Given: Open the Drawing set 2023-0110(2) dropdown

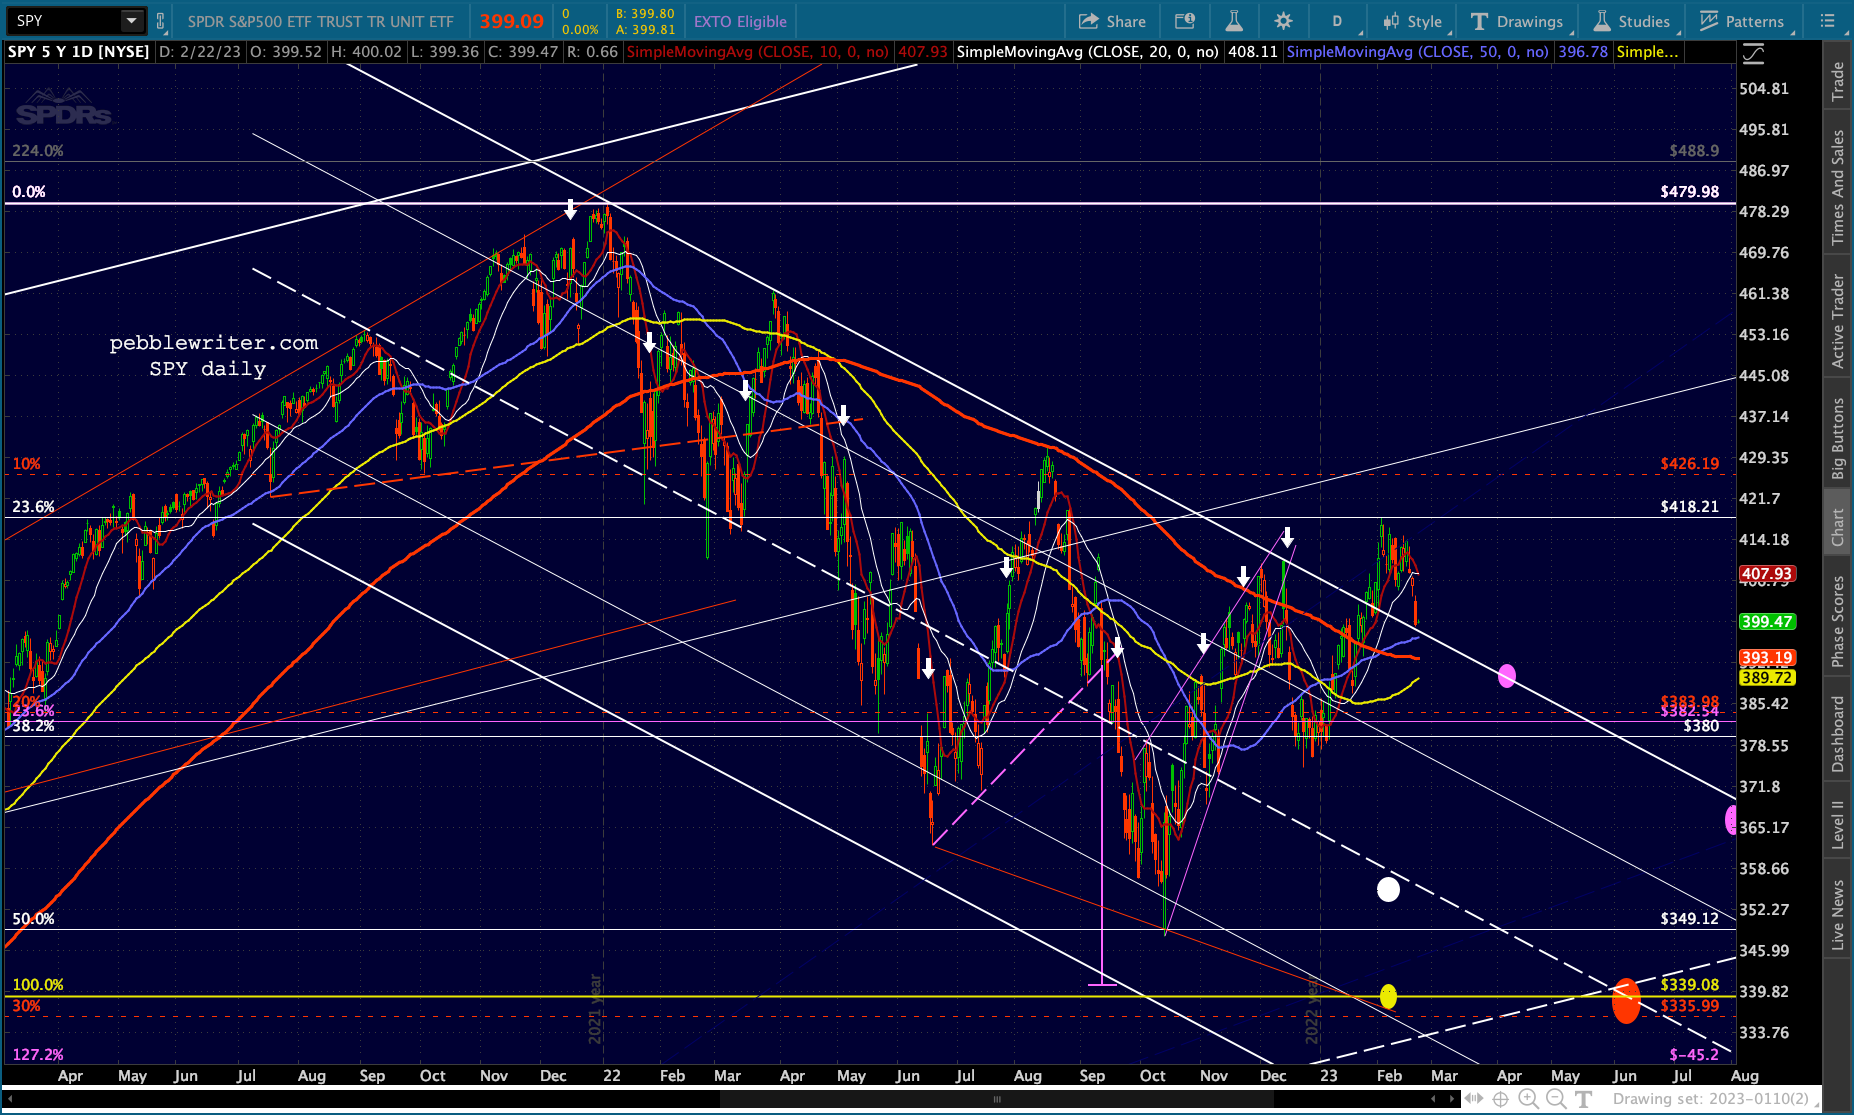Looking at the screenshot, I should (1714, 1099).
